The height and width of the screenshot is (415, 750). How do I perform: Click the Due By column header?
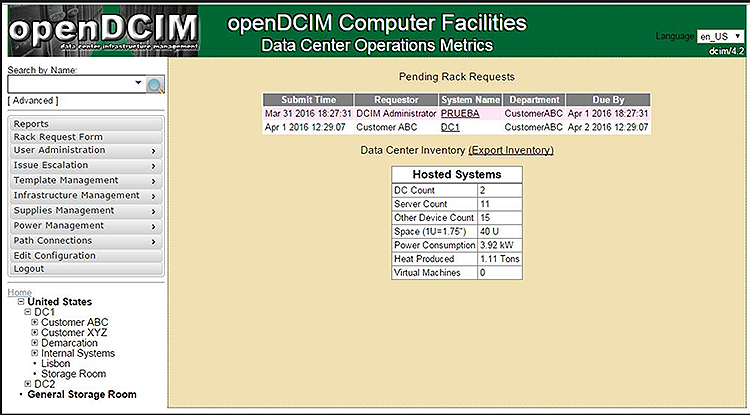coord(608,99)
